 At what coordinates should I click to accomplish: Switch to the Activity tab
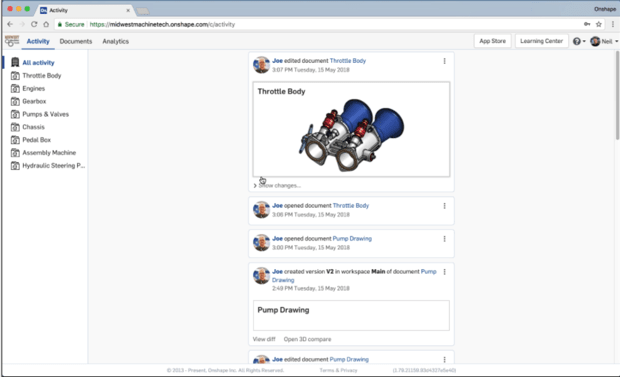tap(38, 41)
